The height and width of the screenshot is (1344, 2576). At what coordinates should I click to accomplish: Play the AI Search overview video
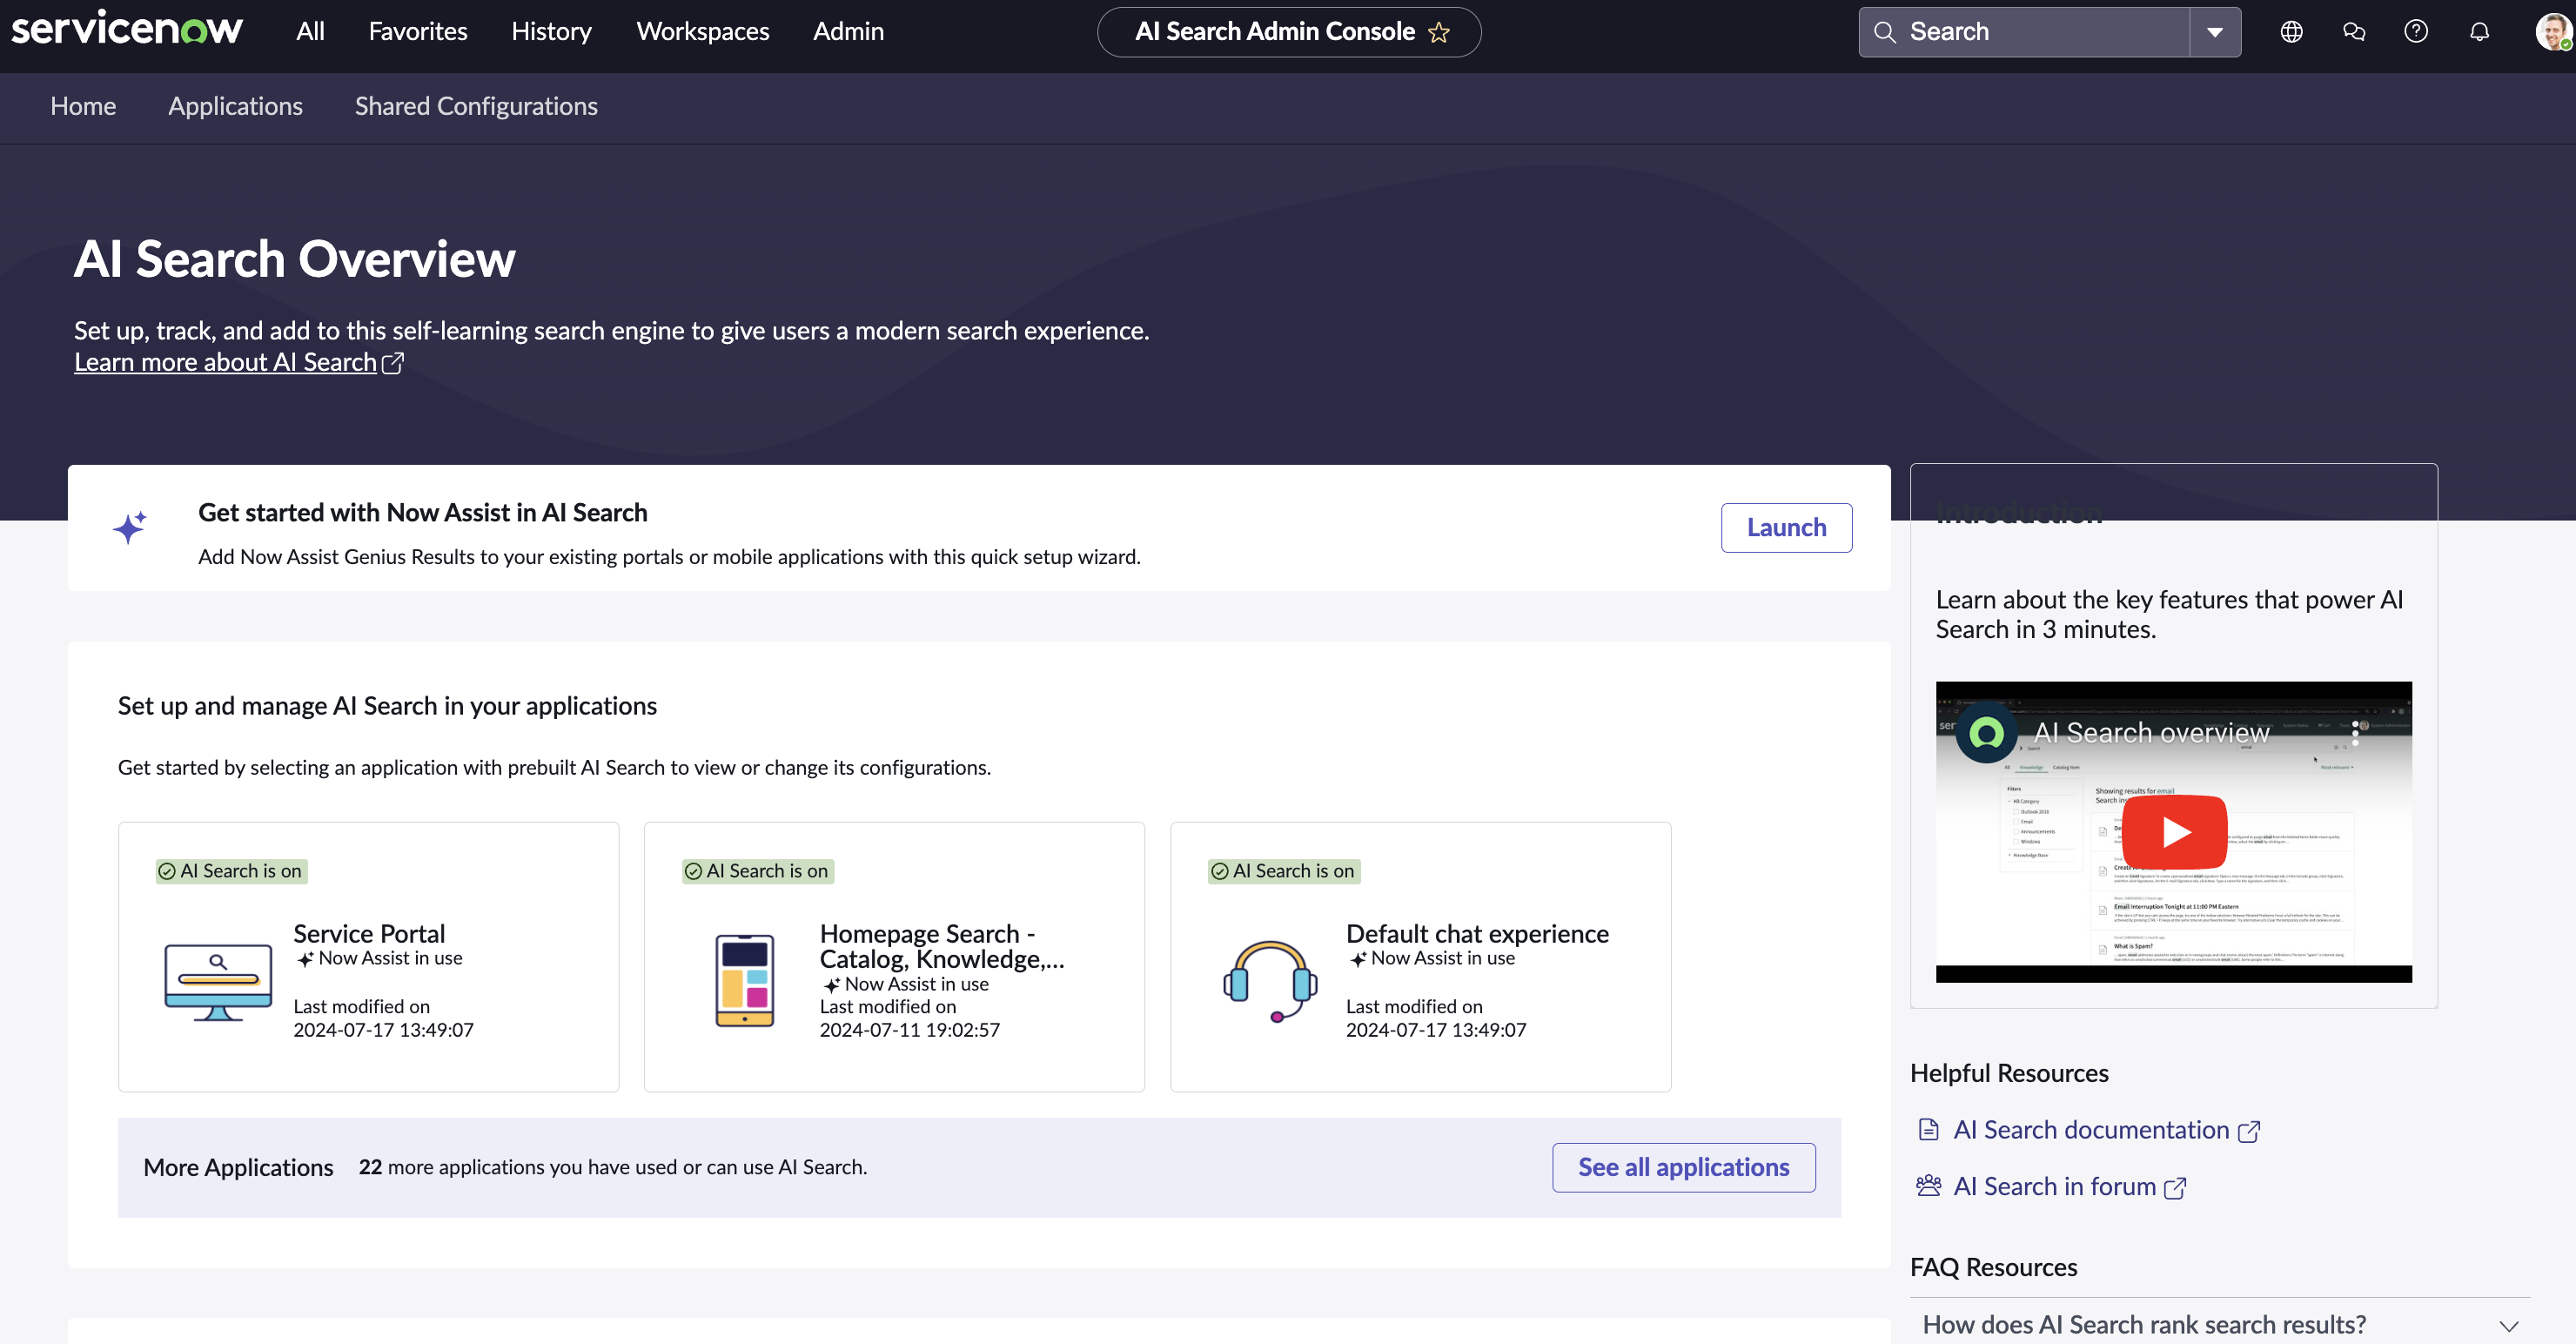coord(2174,832)
